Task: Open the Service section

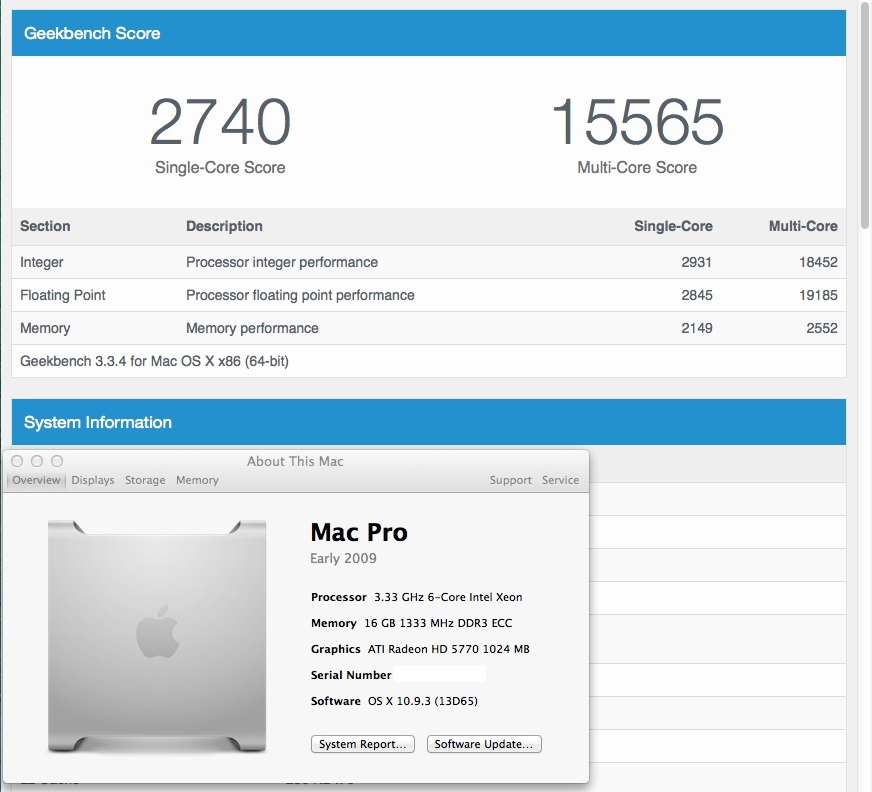Action: coord(561,480)
